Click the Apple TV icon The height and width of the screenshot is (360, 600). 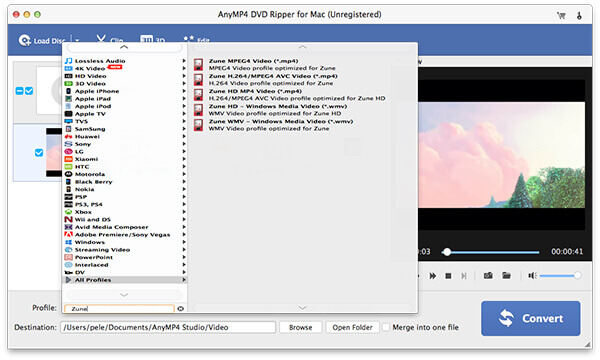(68, 114)
